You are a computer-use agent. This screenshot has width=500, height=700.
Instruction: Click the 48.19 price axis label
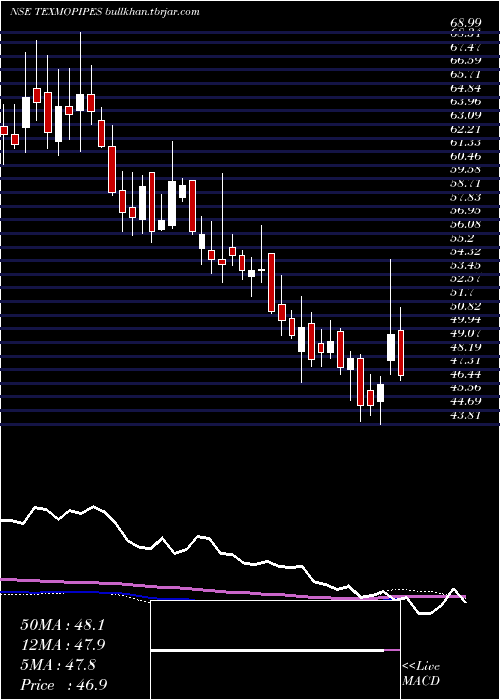pos(465,347)
